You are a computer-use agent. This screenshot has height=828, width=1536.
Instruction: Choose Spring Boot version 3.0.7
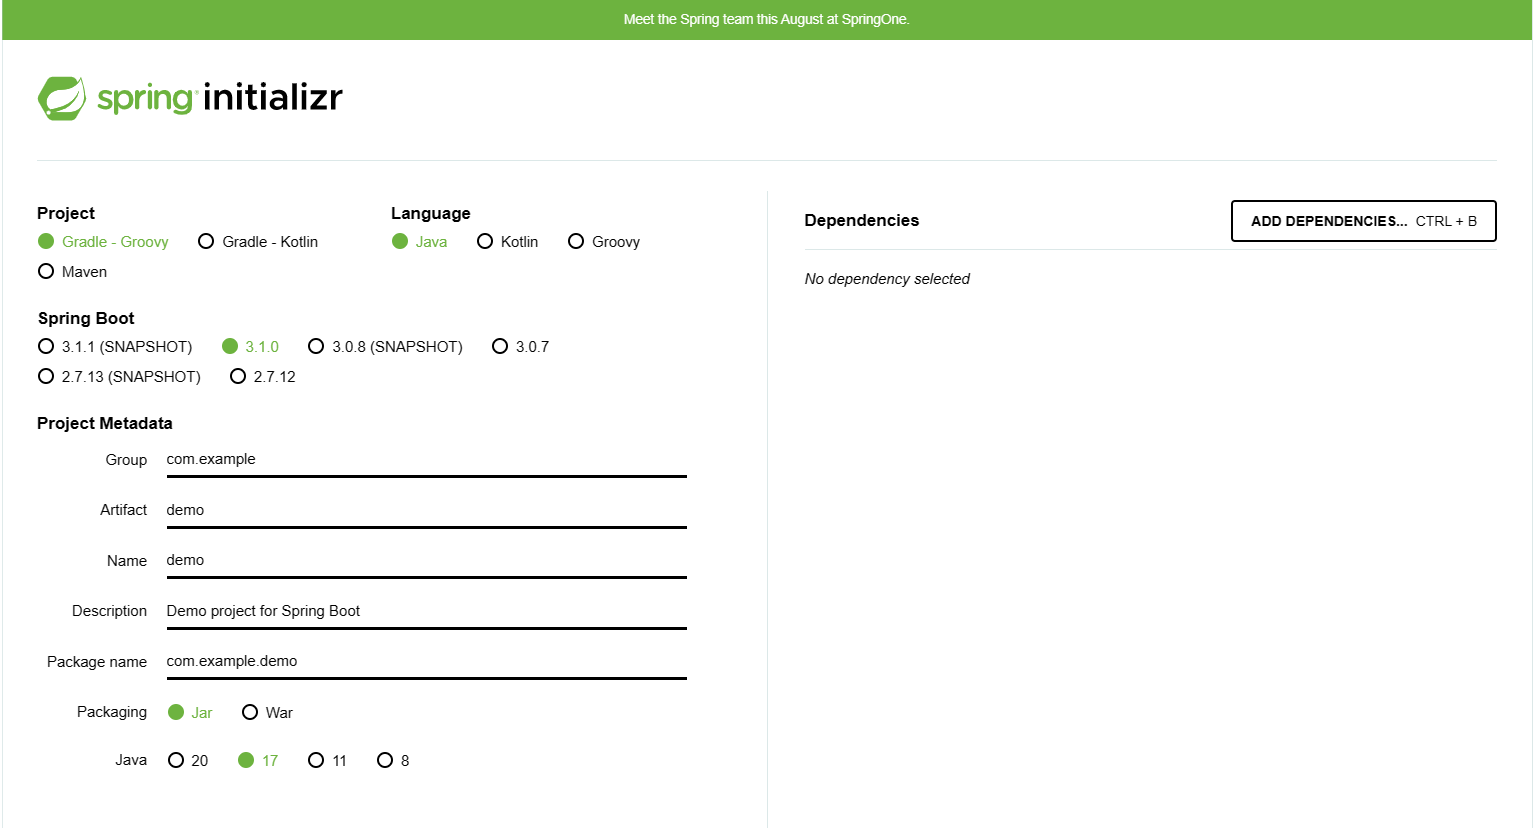500,347
